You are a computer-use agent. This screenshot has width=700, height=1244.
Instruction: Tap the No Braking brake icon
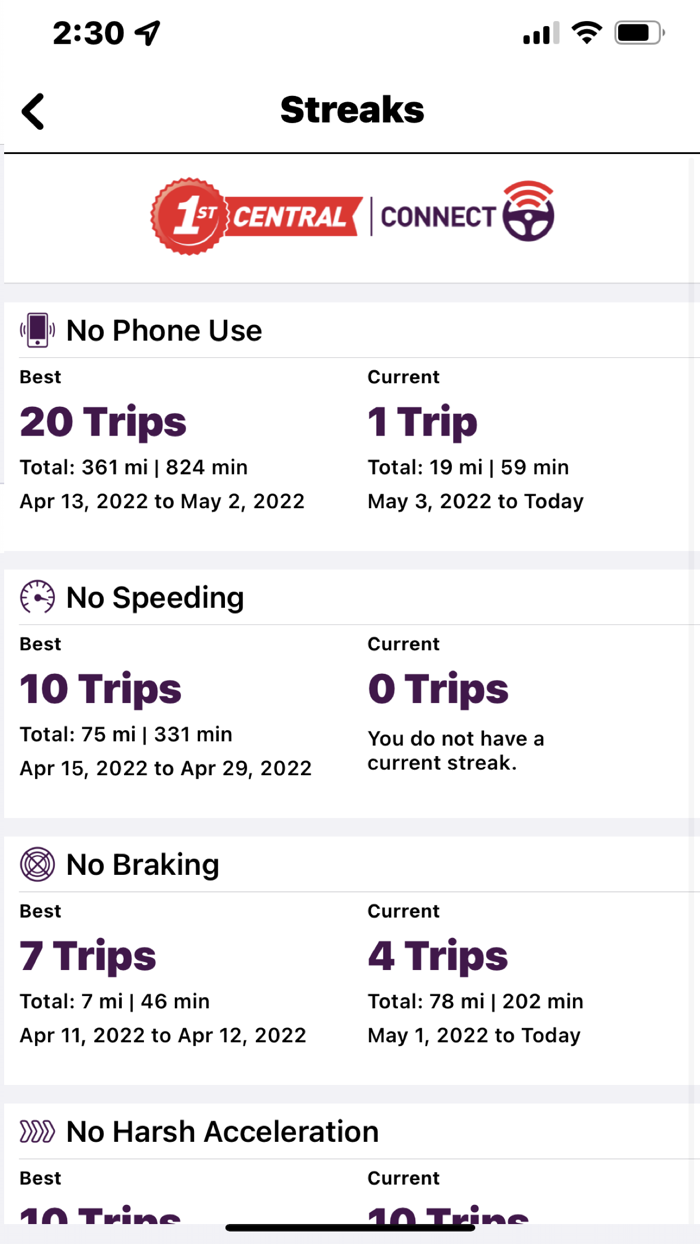37,864
